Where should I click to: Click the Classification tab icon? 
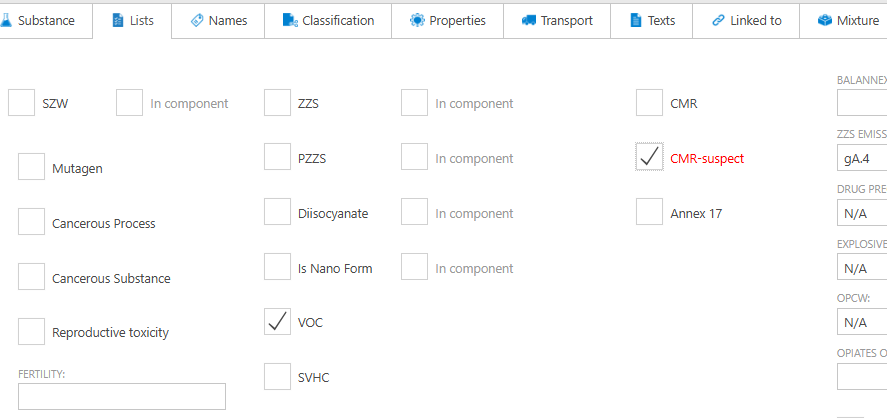point(290,20)
